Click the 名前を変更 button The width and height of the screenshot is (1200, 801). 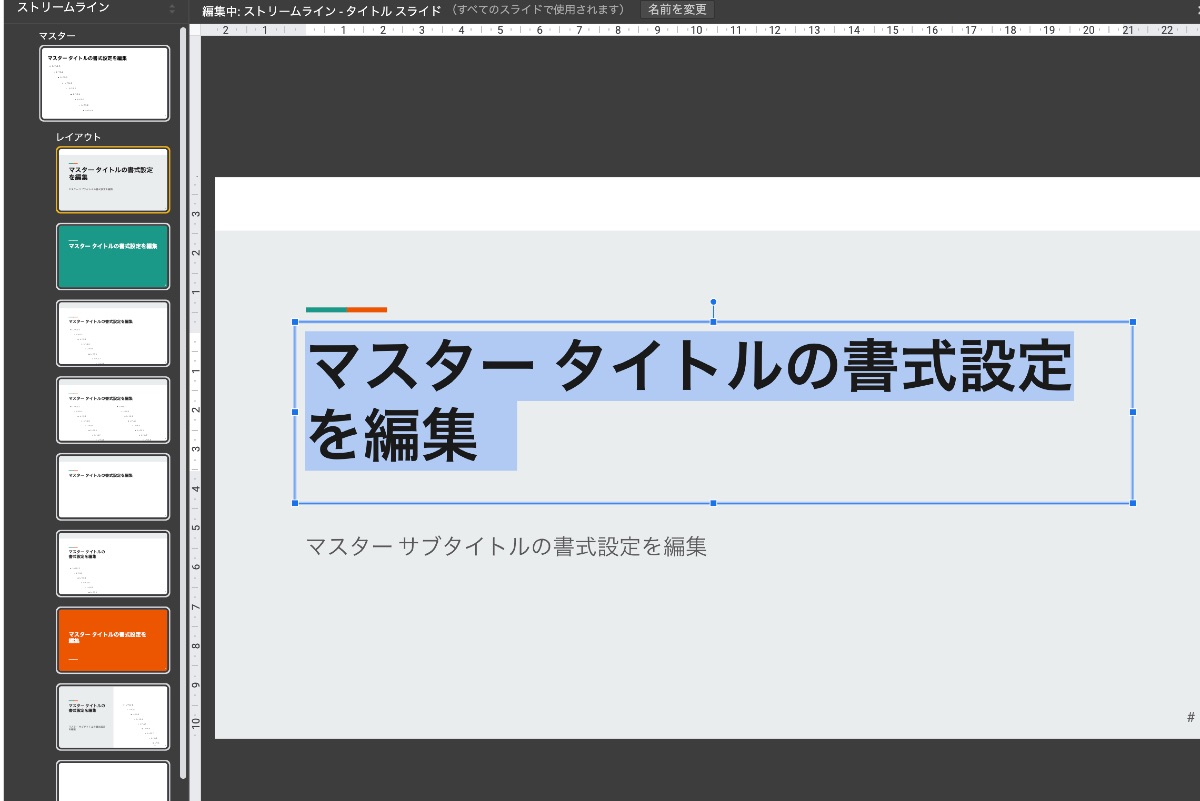[x=677, y=10]
